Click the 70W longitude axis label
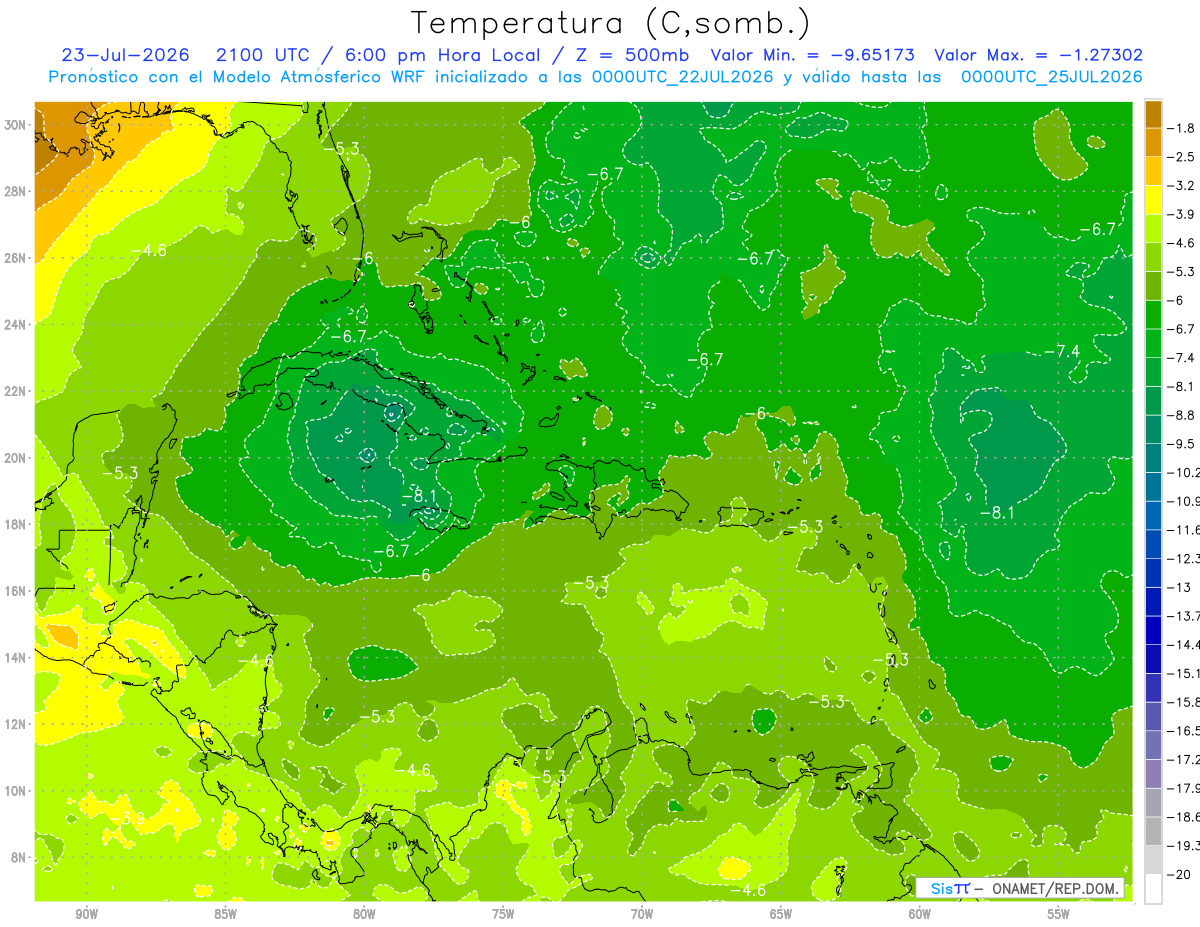 pos(642,914)
